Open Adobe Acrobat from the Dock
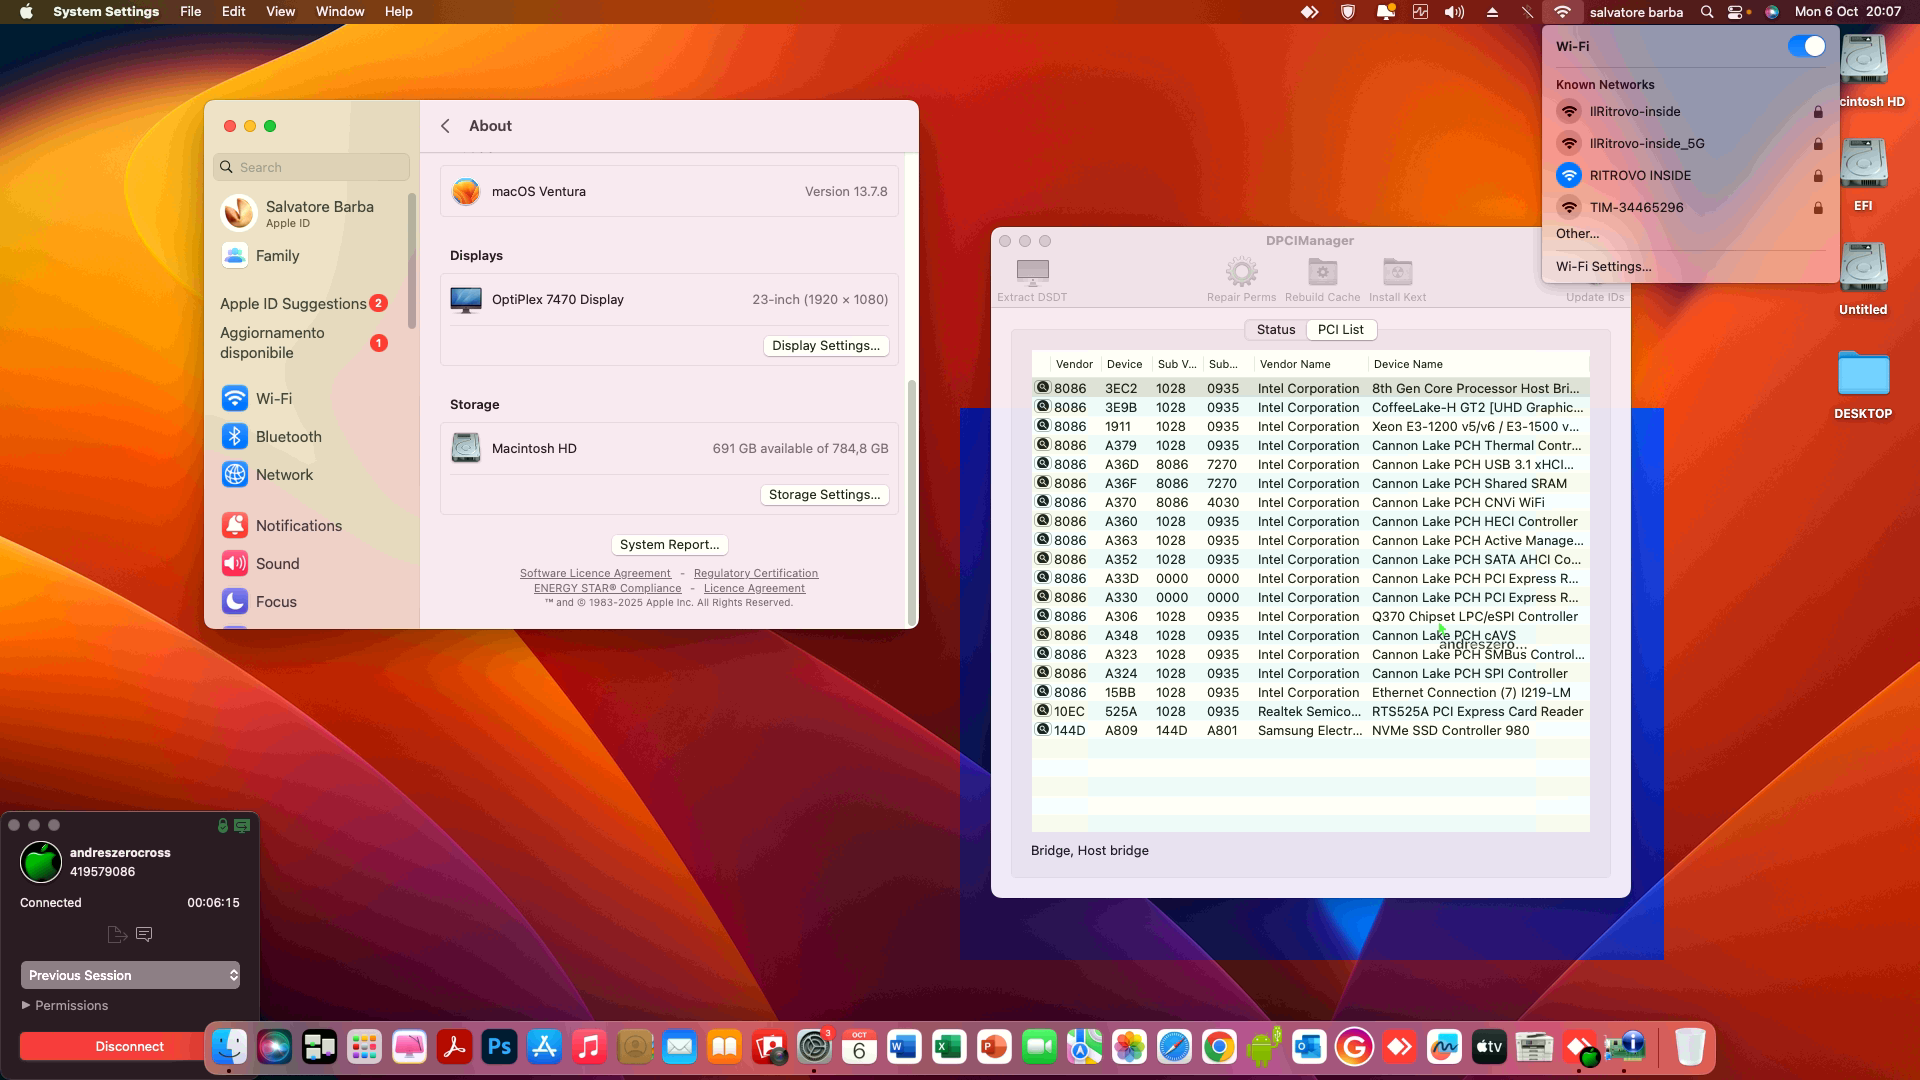 point(454,1047)
